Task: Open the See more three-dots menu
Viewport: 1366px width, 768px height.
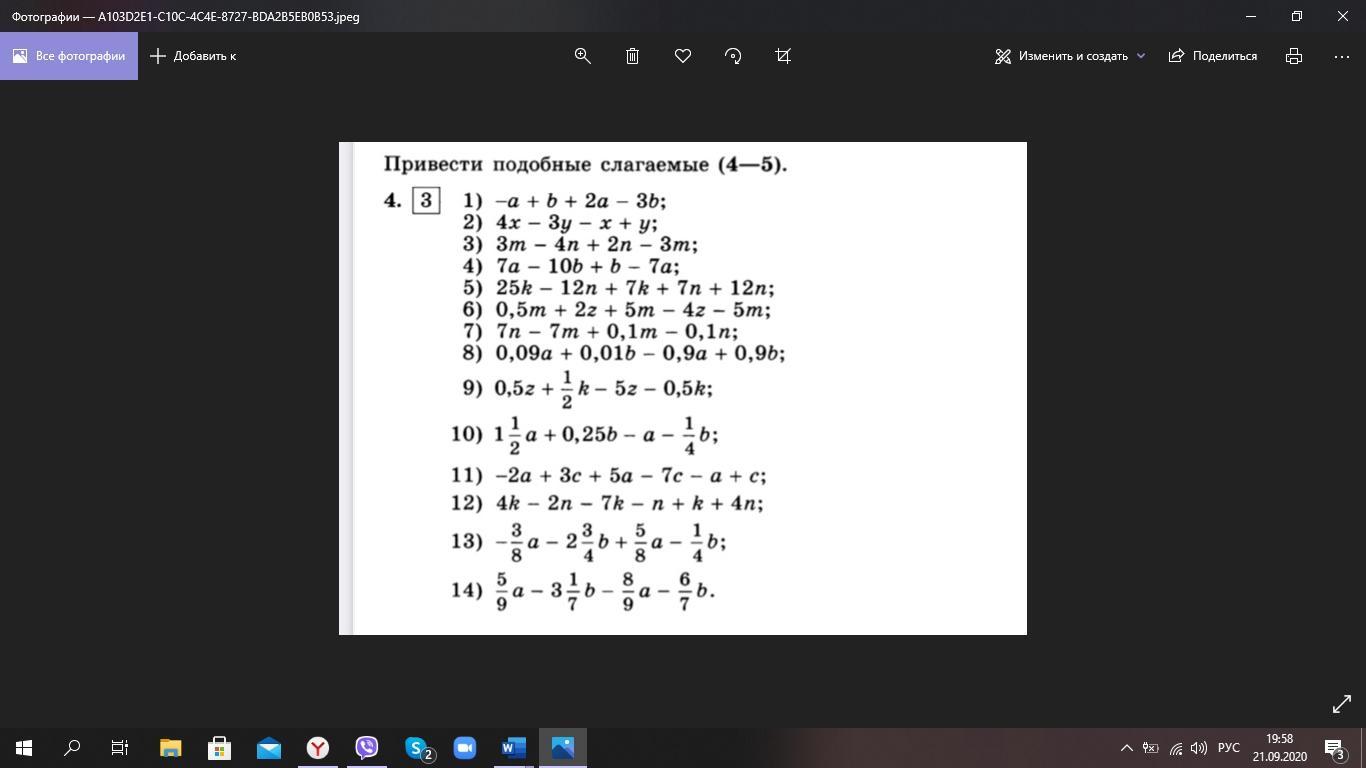Action: (1342, 56)
